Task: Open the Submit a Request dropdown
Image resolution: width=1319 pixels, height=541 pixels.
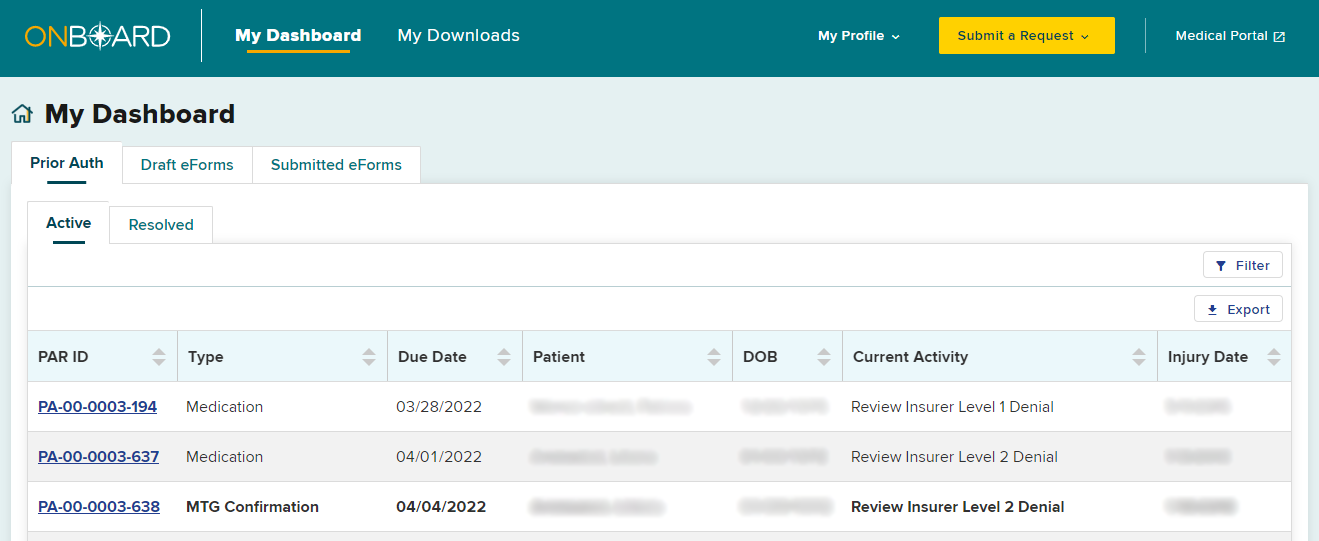Action: click(1026, 36)
